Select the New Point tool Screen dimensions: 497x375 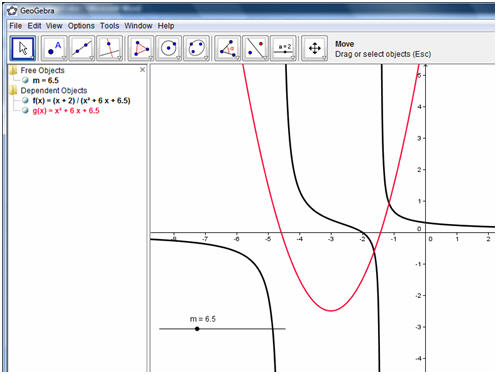[x=54, y=49]
